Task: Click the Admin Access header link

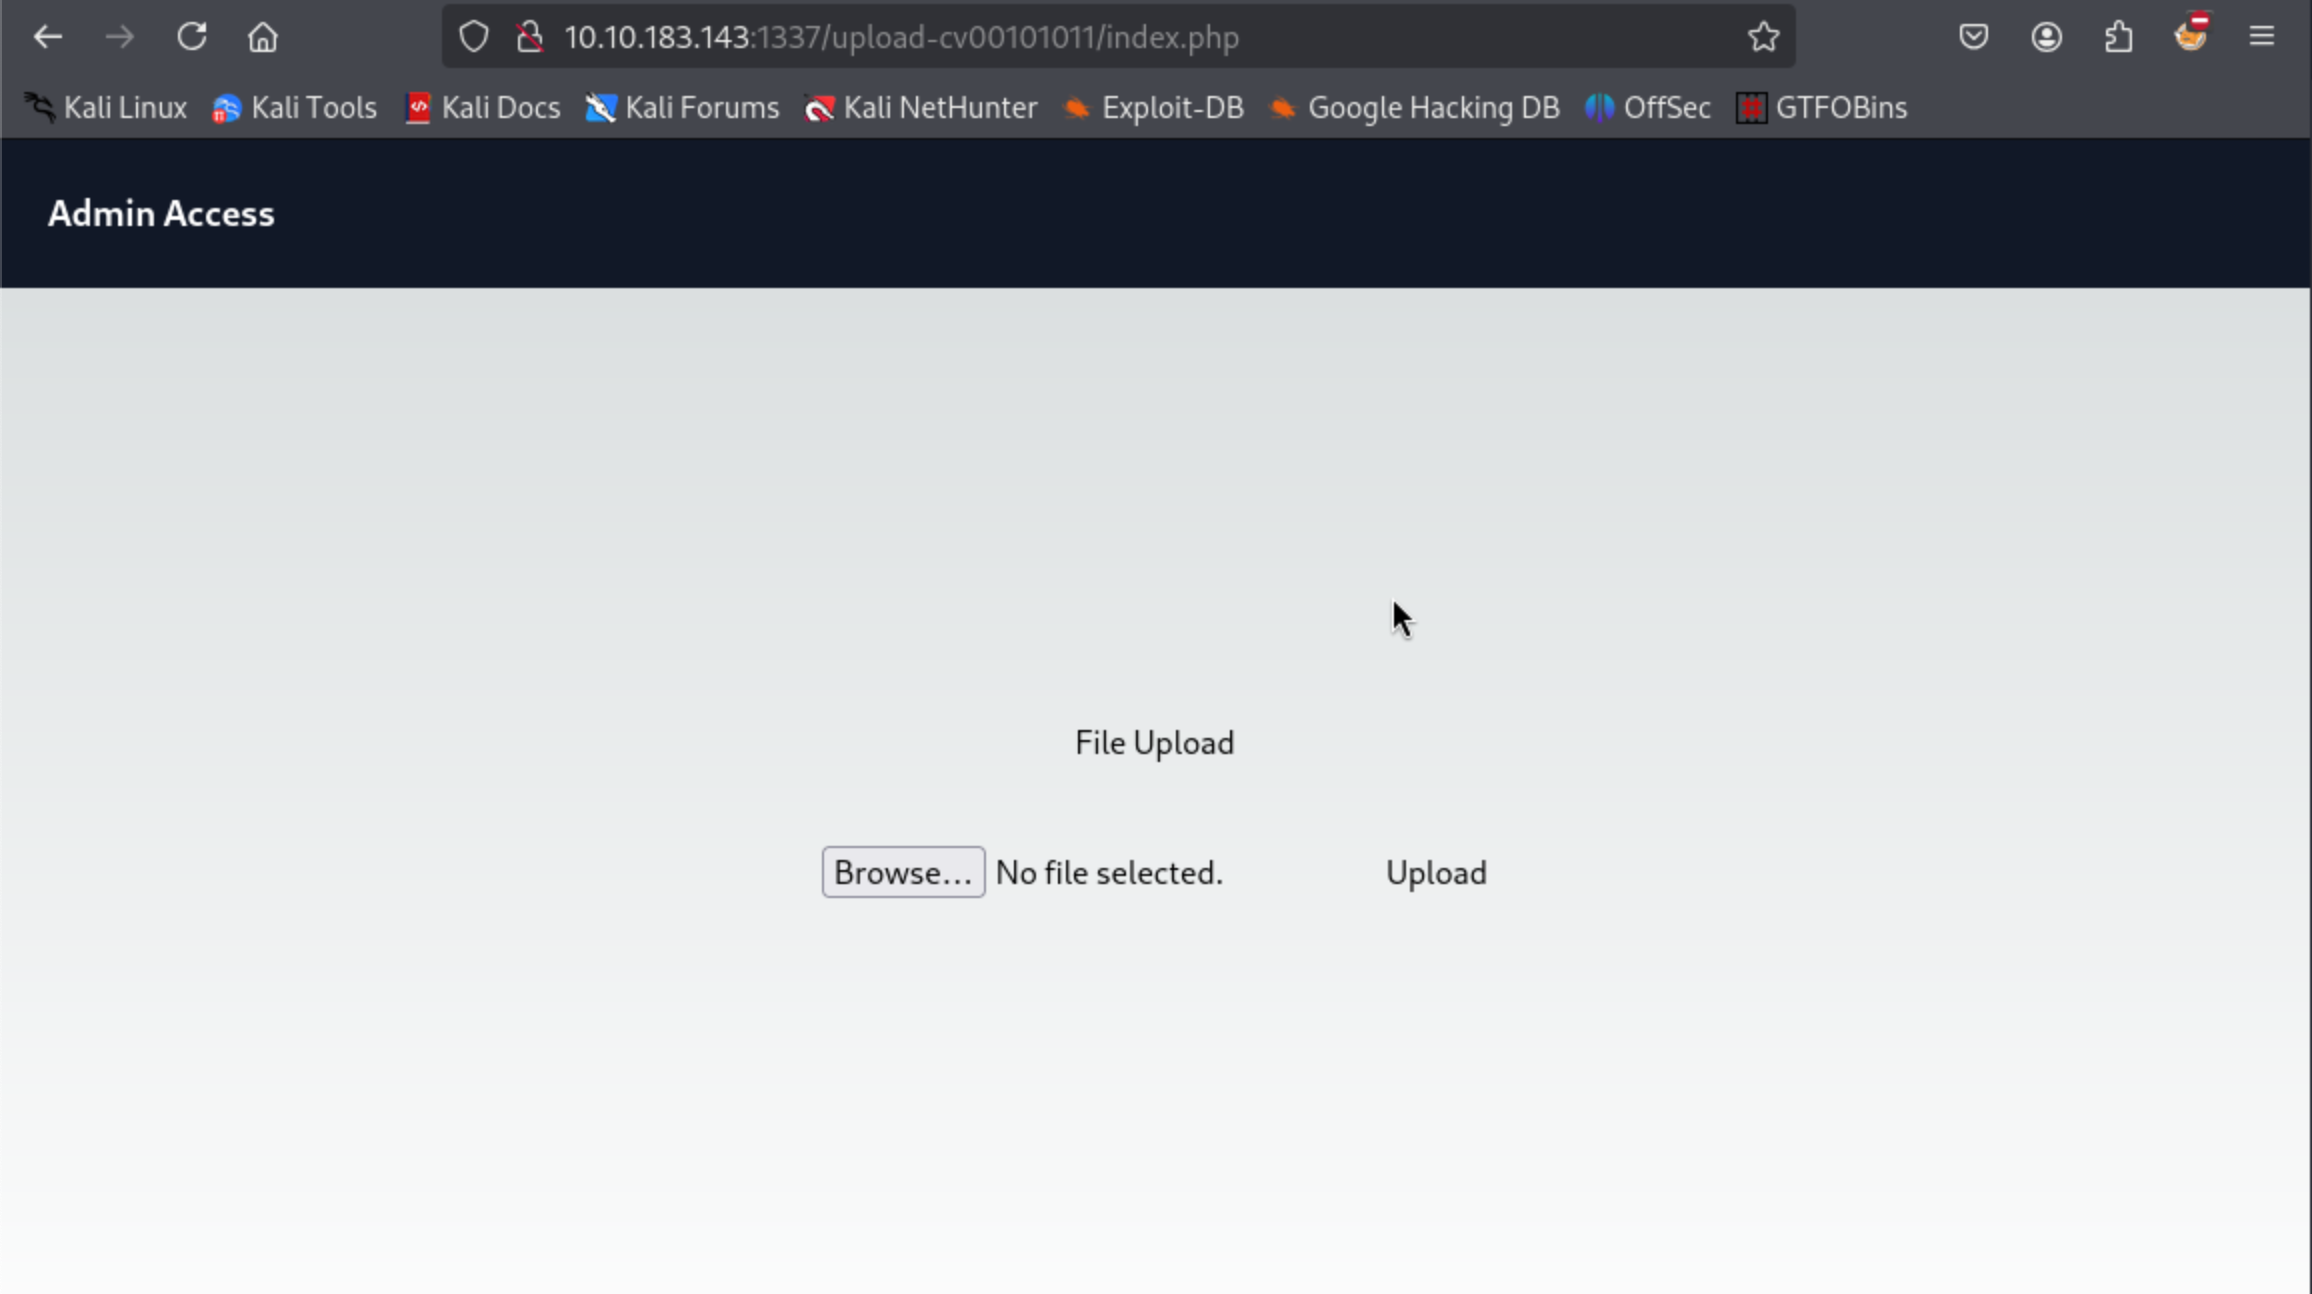Action: pyautogui.click(x=161, y=213)
